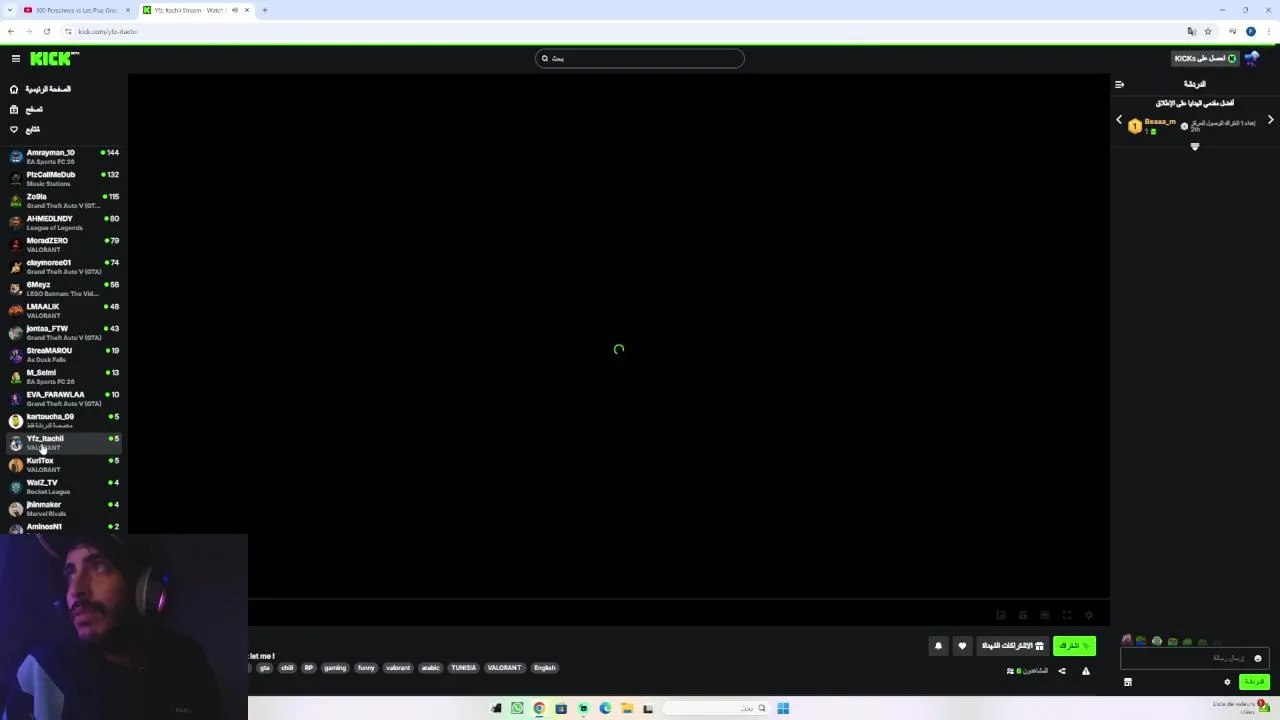Open KuriTox channel in sidebar
Screen dimensions: 1280x720
point(64,465)
